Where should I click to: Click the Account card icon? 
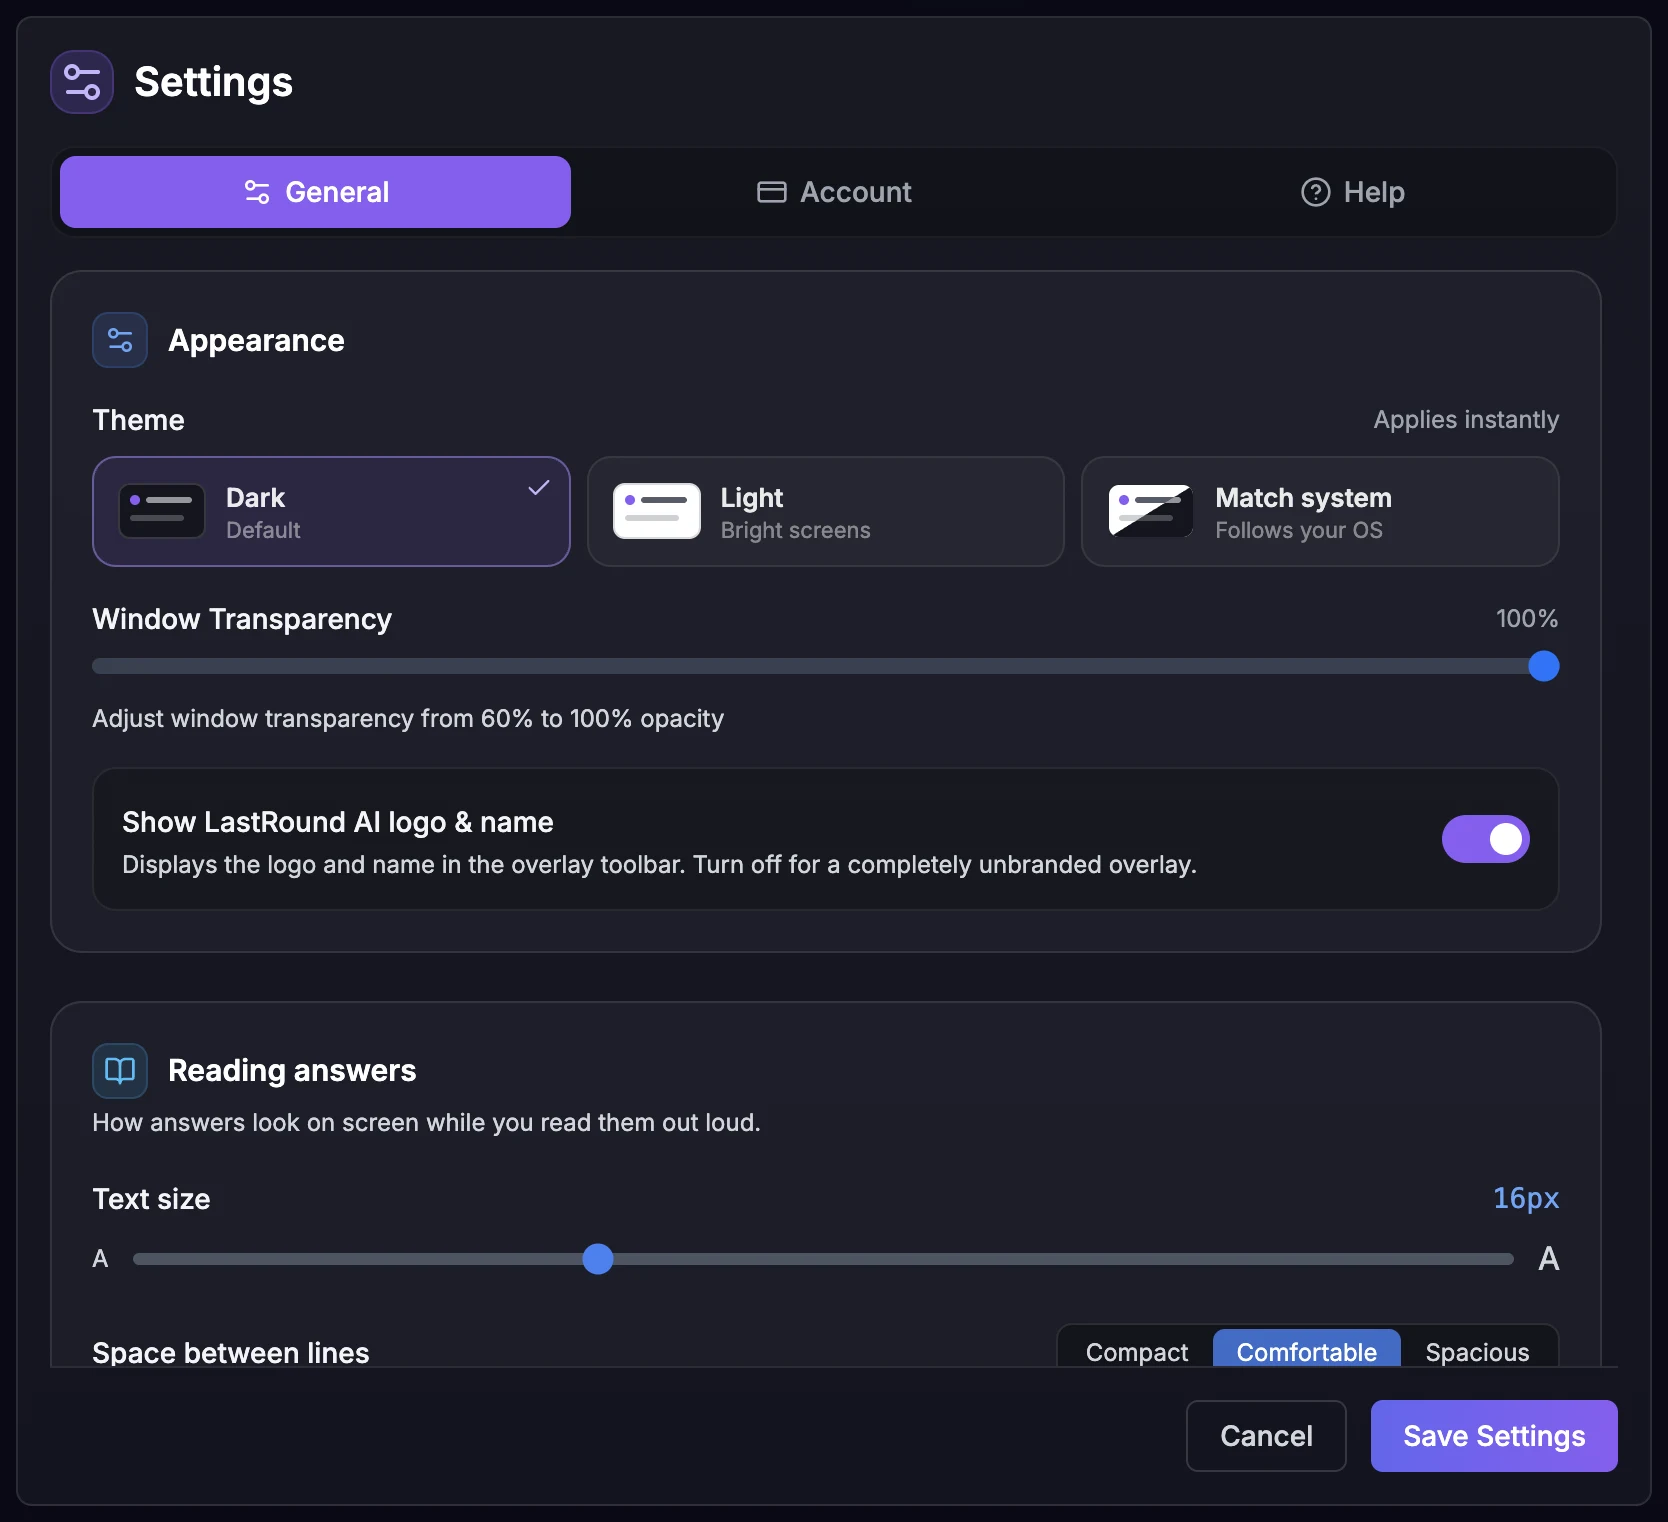coord(772,192)
